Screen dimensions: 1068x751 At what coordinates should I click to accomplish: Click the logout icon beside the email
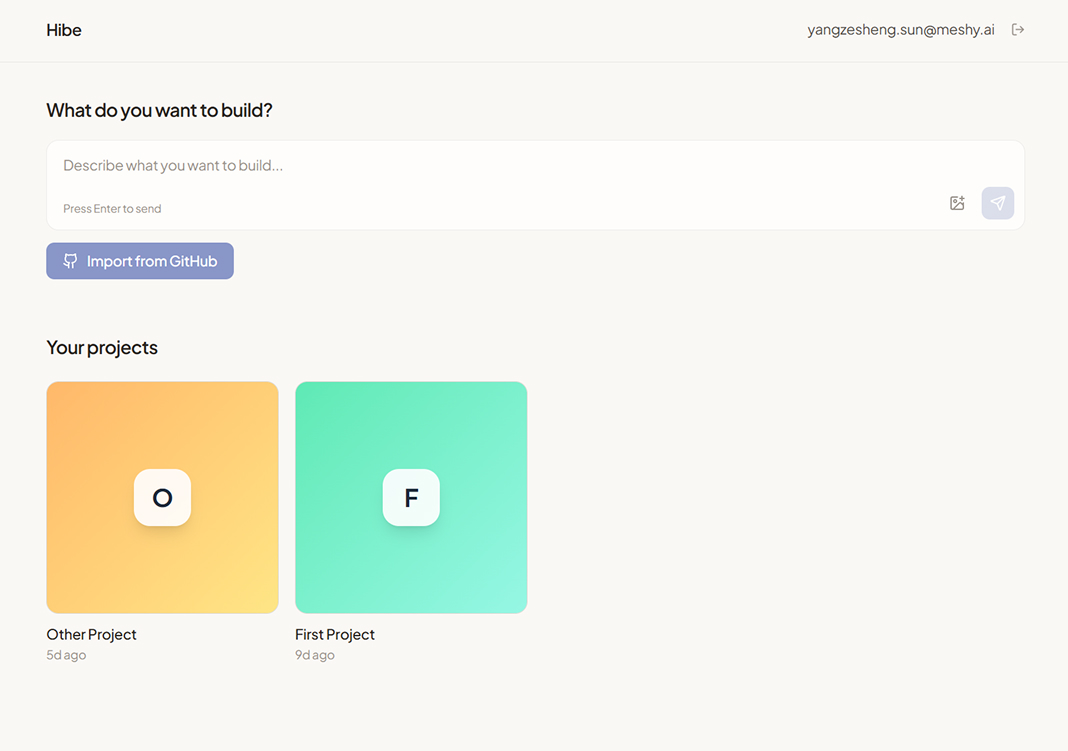pos(1018,30)
